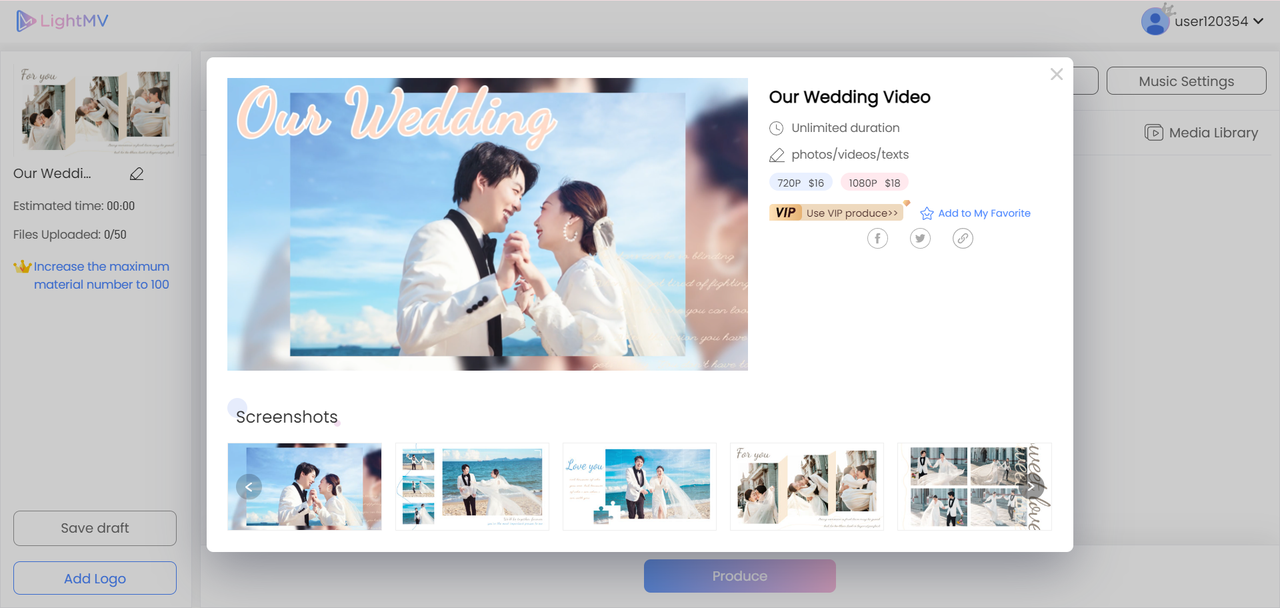This screenshot has width=1280, height=608.
Task: Click the template thumbnail in the sidebar
Action: pos(95,110)
